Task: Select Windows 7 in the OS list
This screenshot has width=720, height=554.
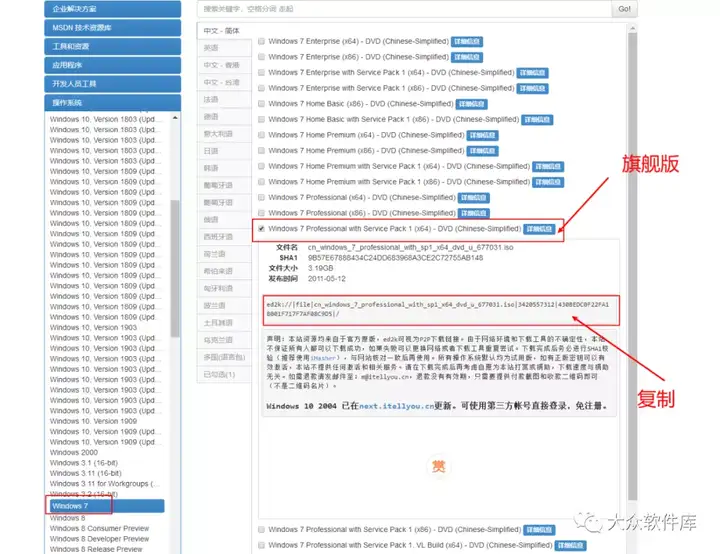Action: tap(106, 506)
